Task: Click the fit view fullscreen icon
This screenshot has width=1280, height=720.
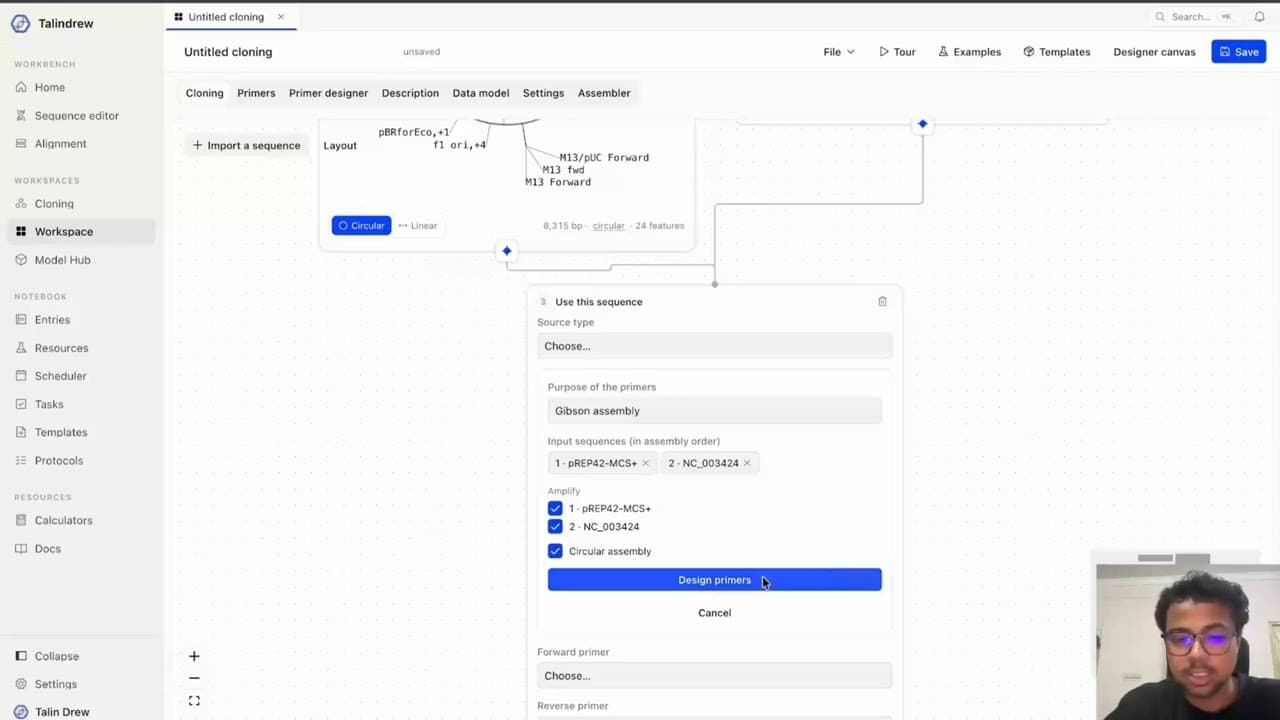Action: (x=194, y=701)
